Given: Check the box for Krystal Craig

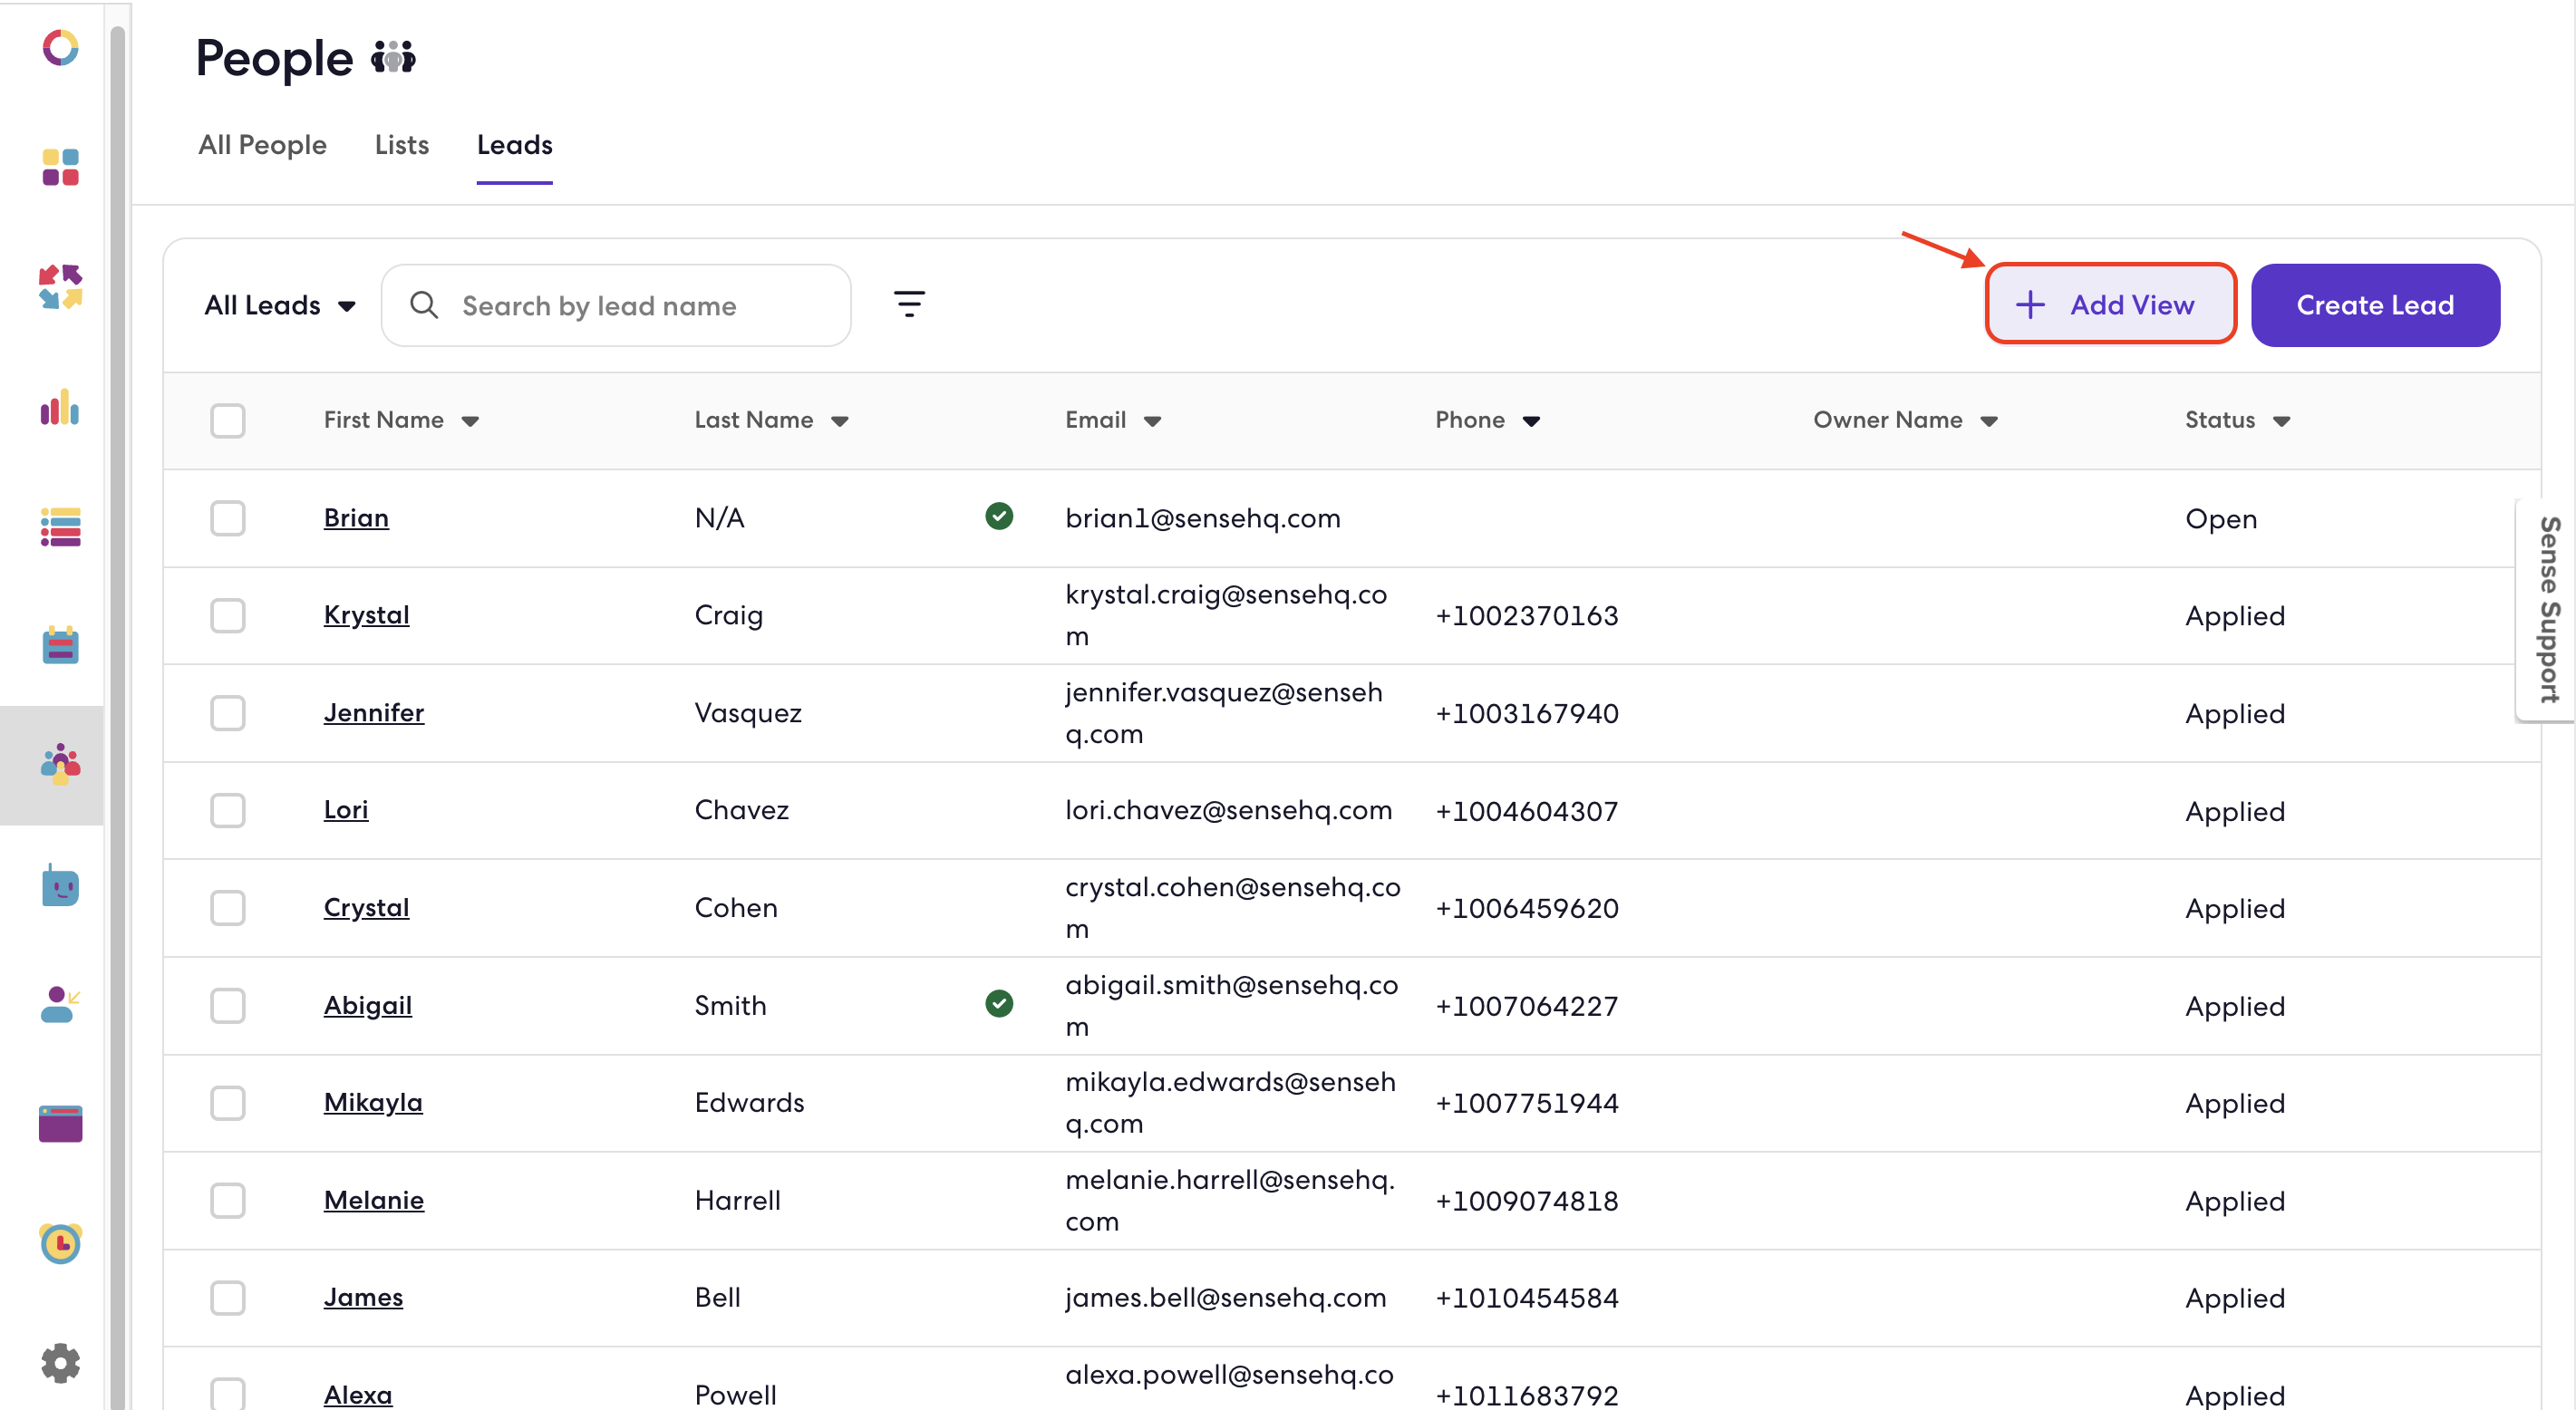Looking at the screenshot, I should click(228, 615).
